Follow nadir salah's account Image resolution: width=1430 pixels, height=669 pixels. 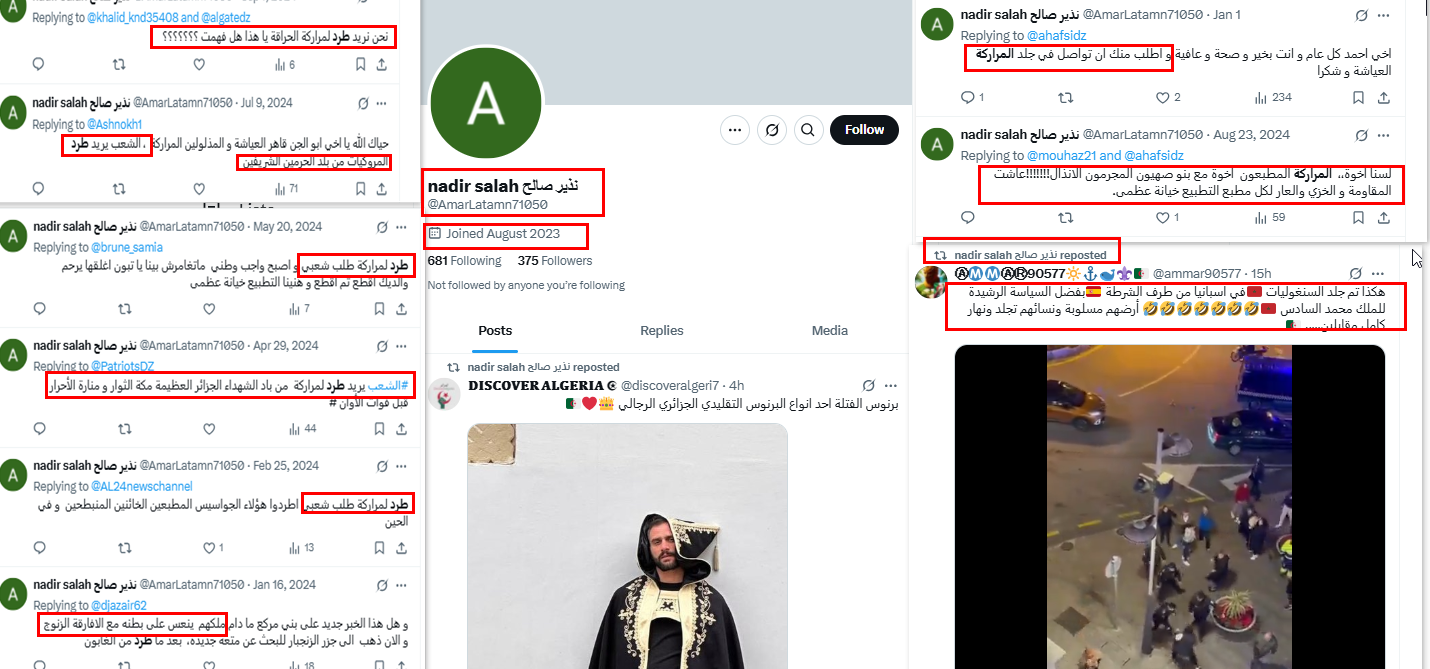[x=864, y=130]
